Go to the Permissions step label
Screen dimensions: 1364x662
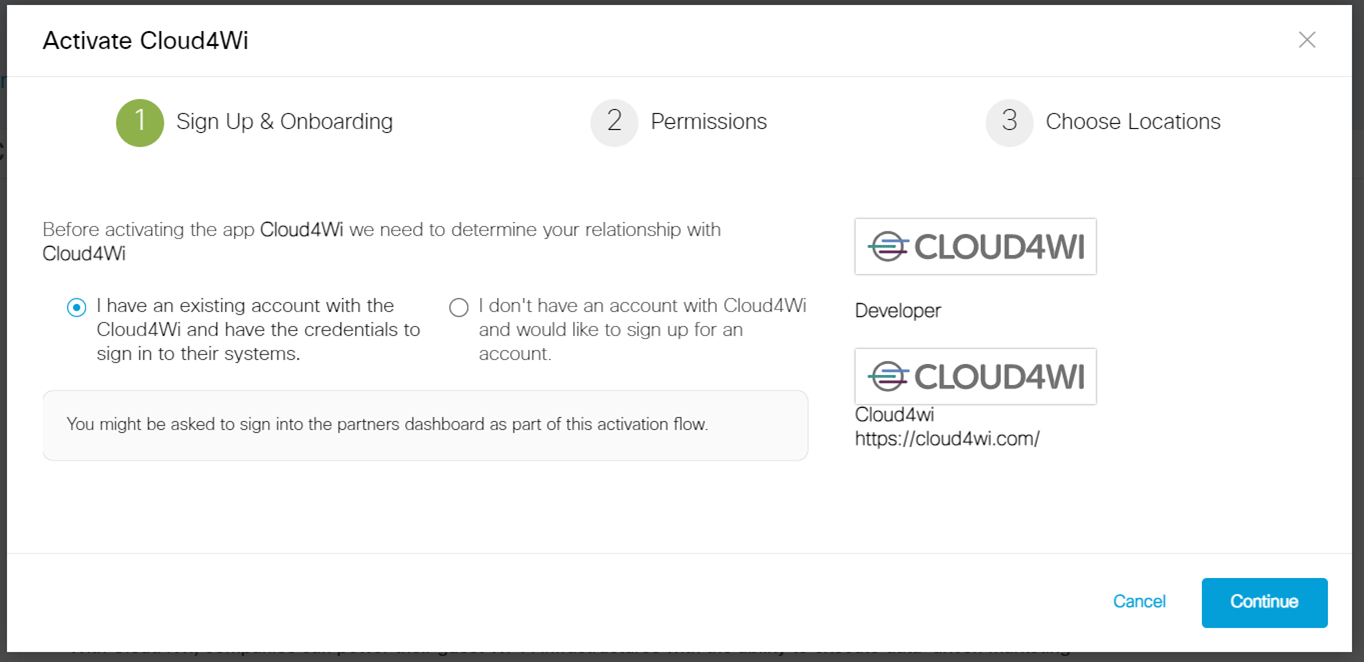point(709,122)
